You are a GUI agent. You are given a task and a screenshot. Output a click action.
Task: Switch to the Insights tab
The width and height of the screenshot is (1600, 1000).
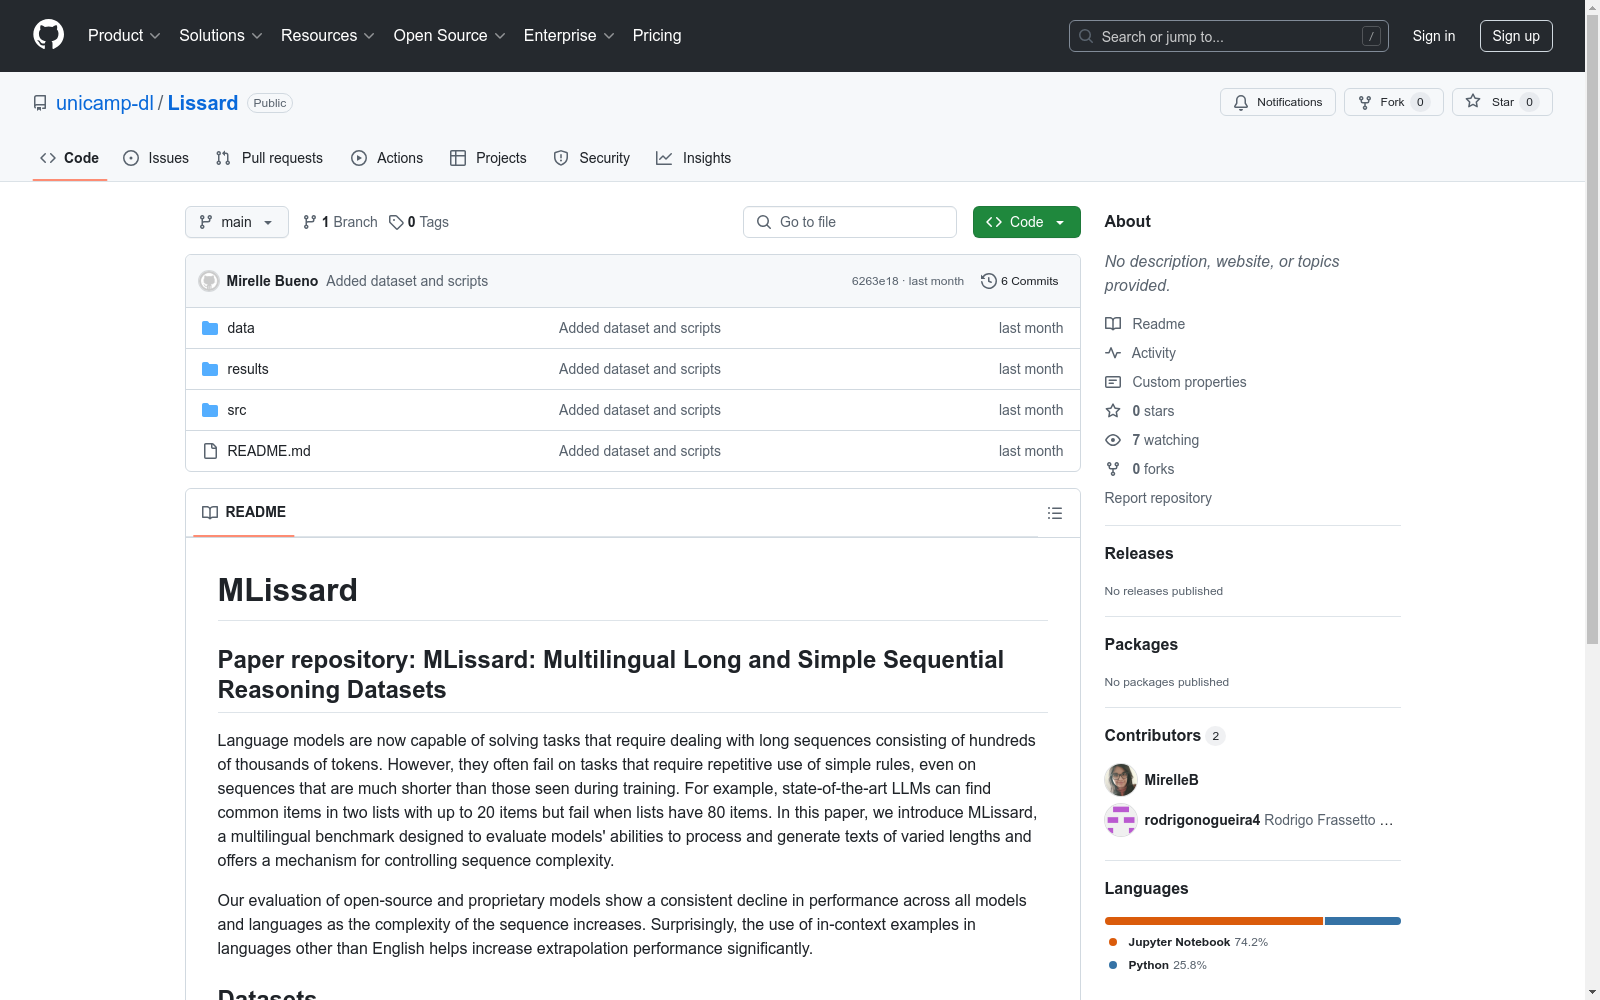click(694, 158)
